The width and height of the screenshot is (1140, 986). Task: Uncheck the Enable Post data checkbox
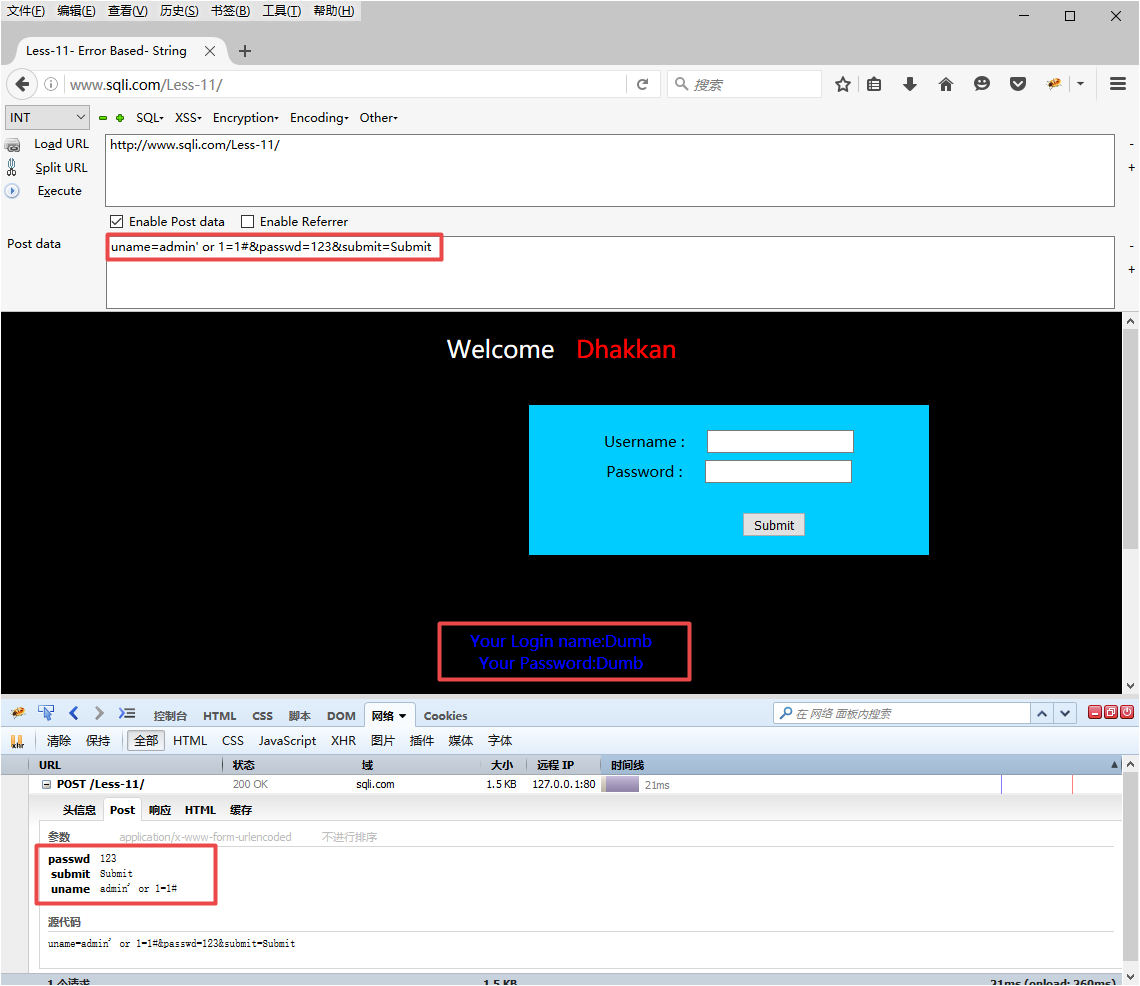pos(117,221)
